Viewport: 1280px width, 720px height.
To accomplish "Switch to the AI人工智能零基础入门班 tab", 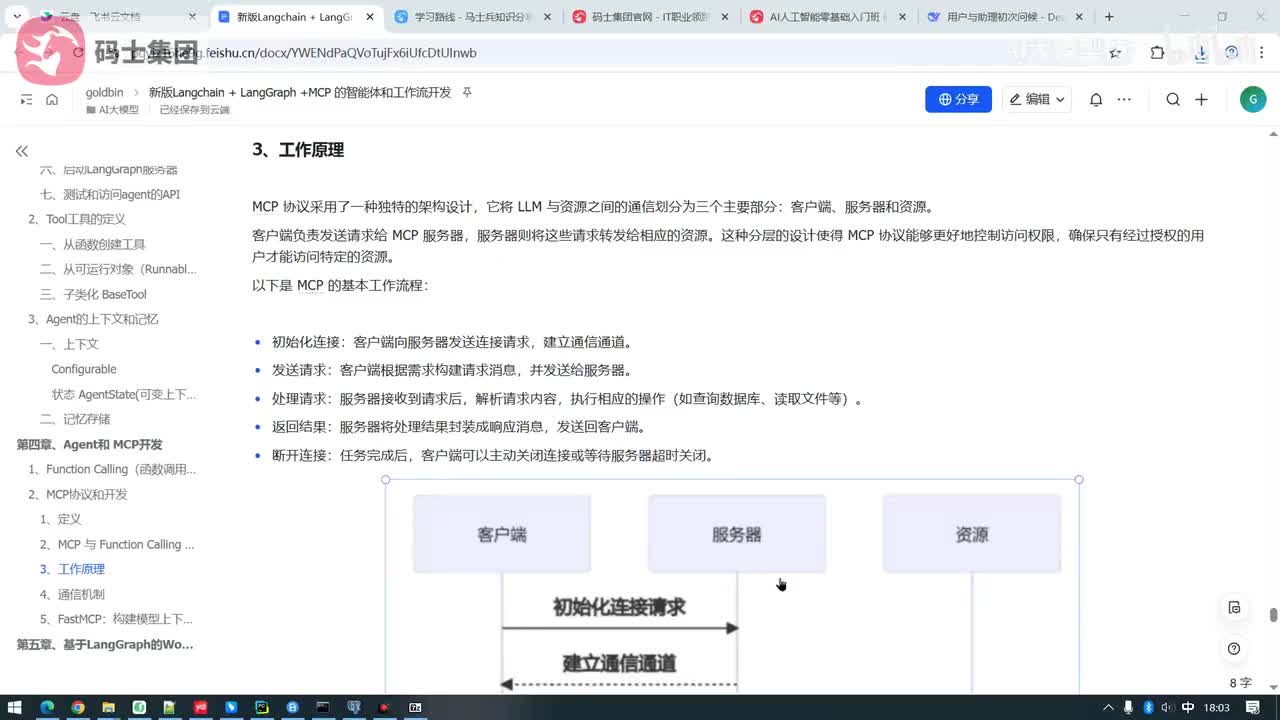I will click(826, 17).
